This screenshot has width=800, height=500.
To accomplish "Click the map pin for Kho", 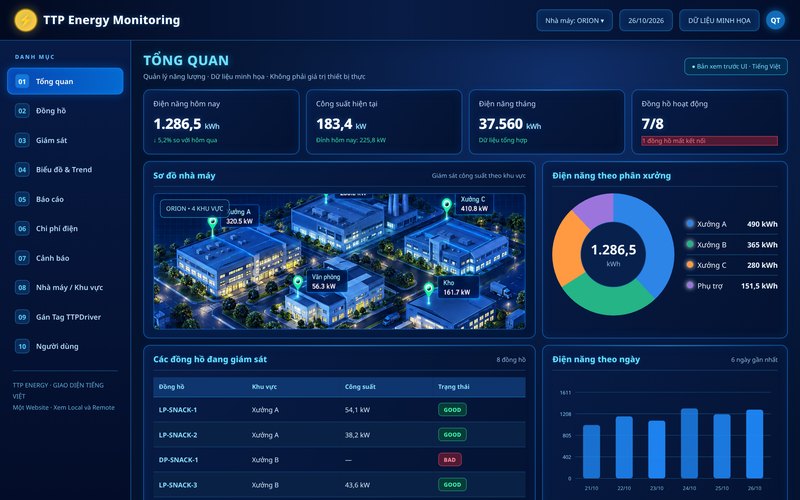I will tap(429, 292).
